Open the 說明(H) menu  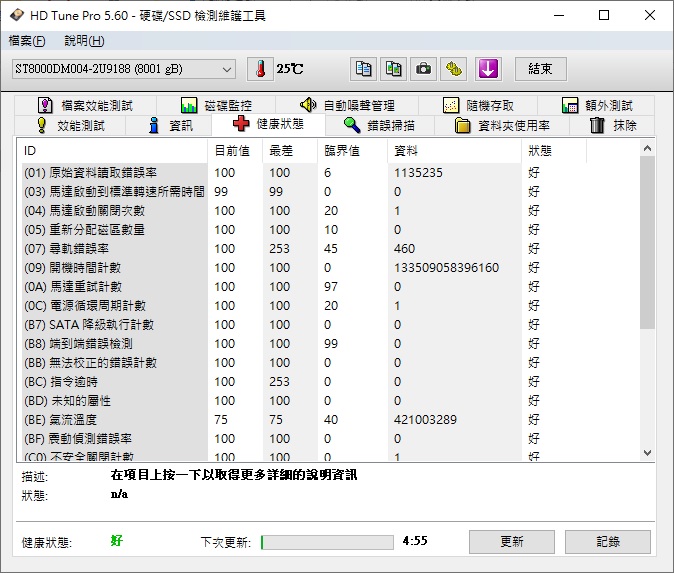(84, 41)
